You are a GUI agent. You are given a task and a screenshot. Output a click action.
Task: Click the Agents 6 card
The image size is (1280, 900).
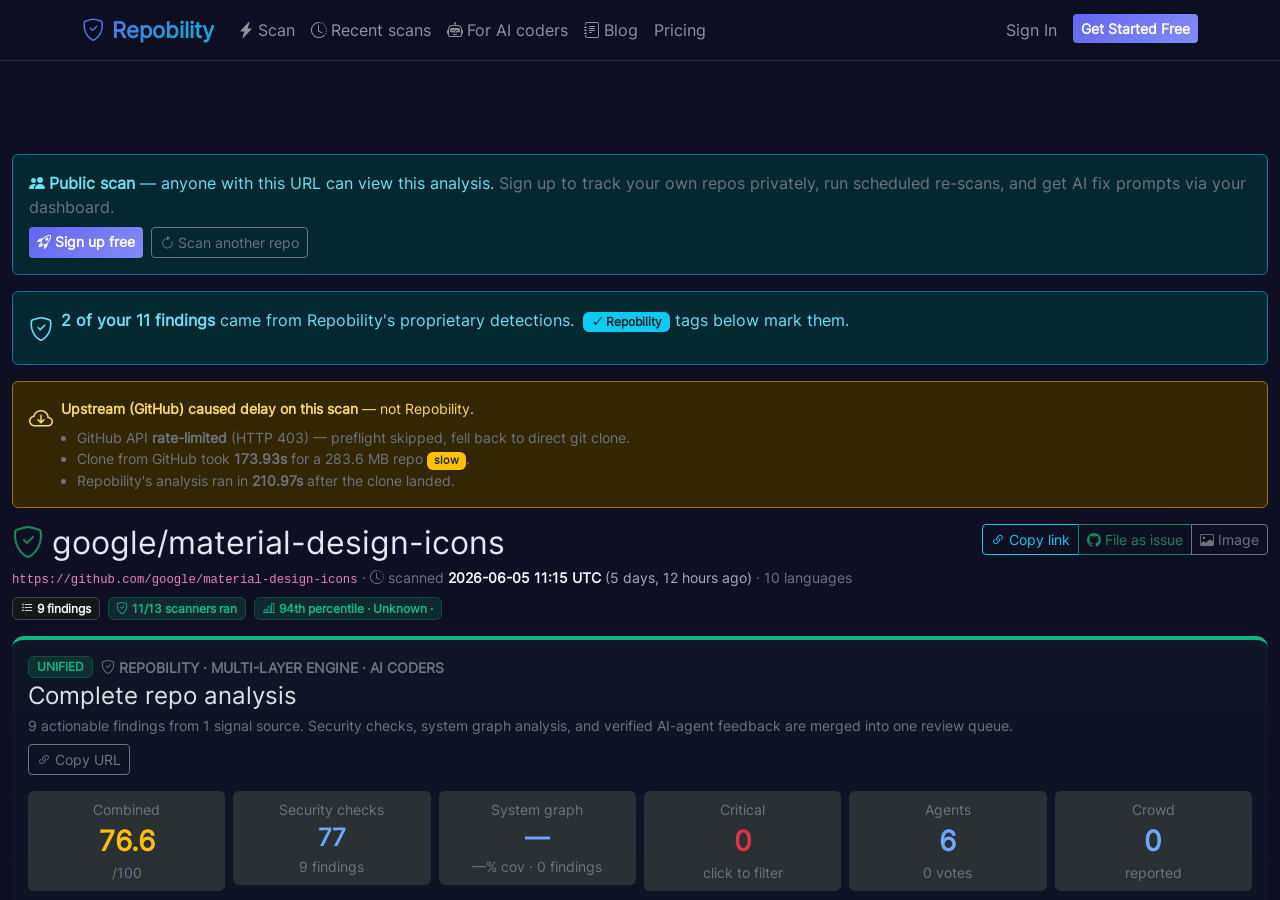click(948, 841)
